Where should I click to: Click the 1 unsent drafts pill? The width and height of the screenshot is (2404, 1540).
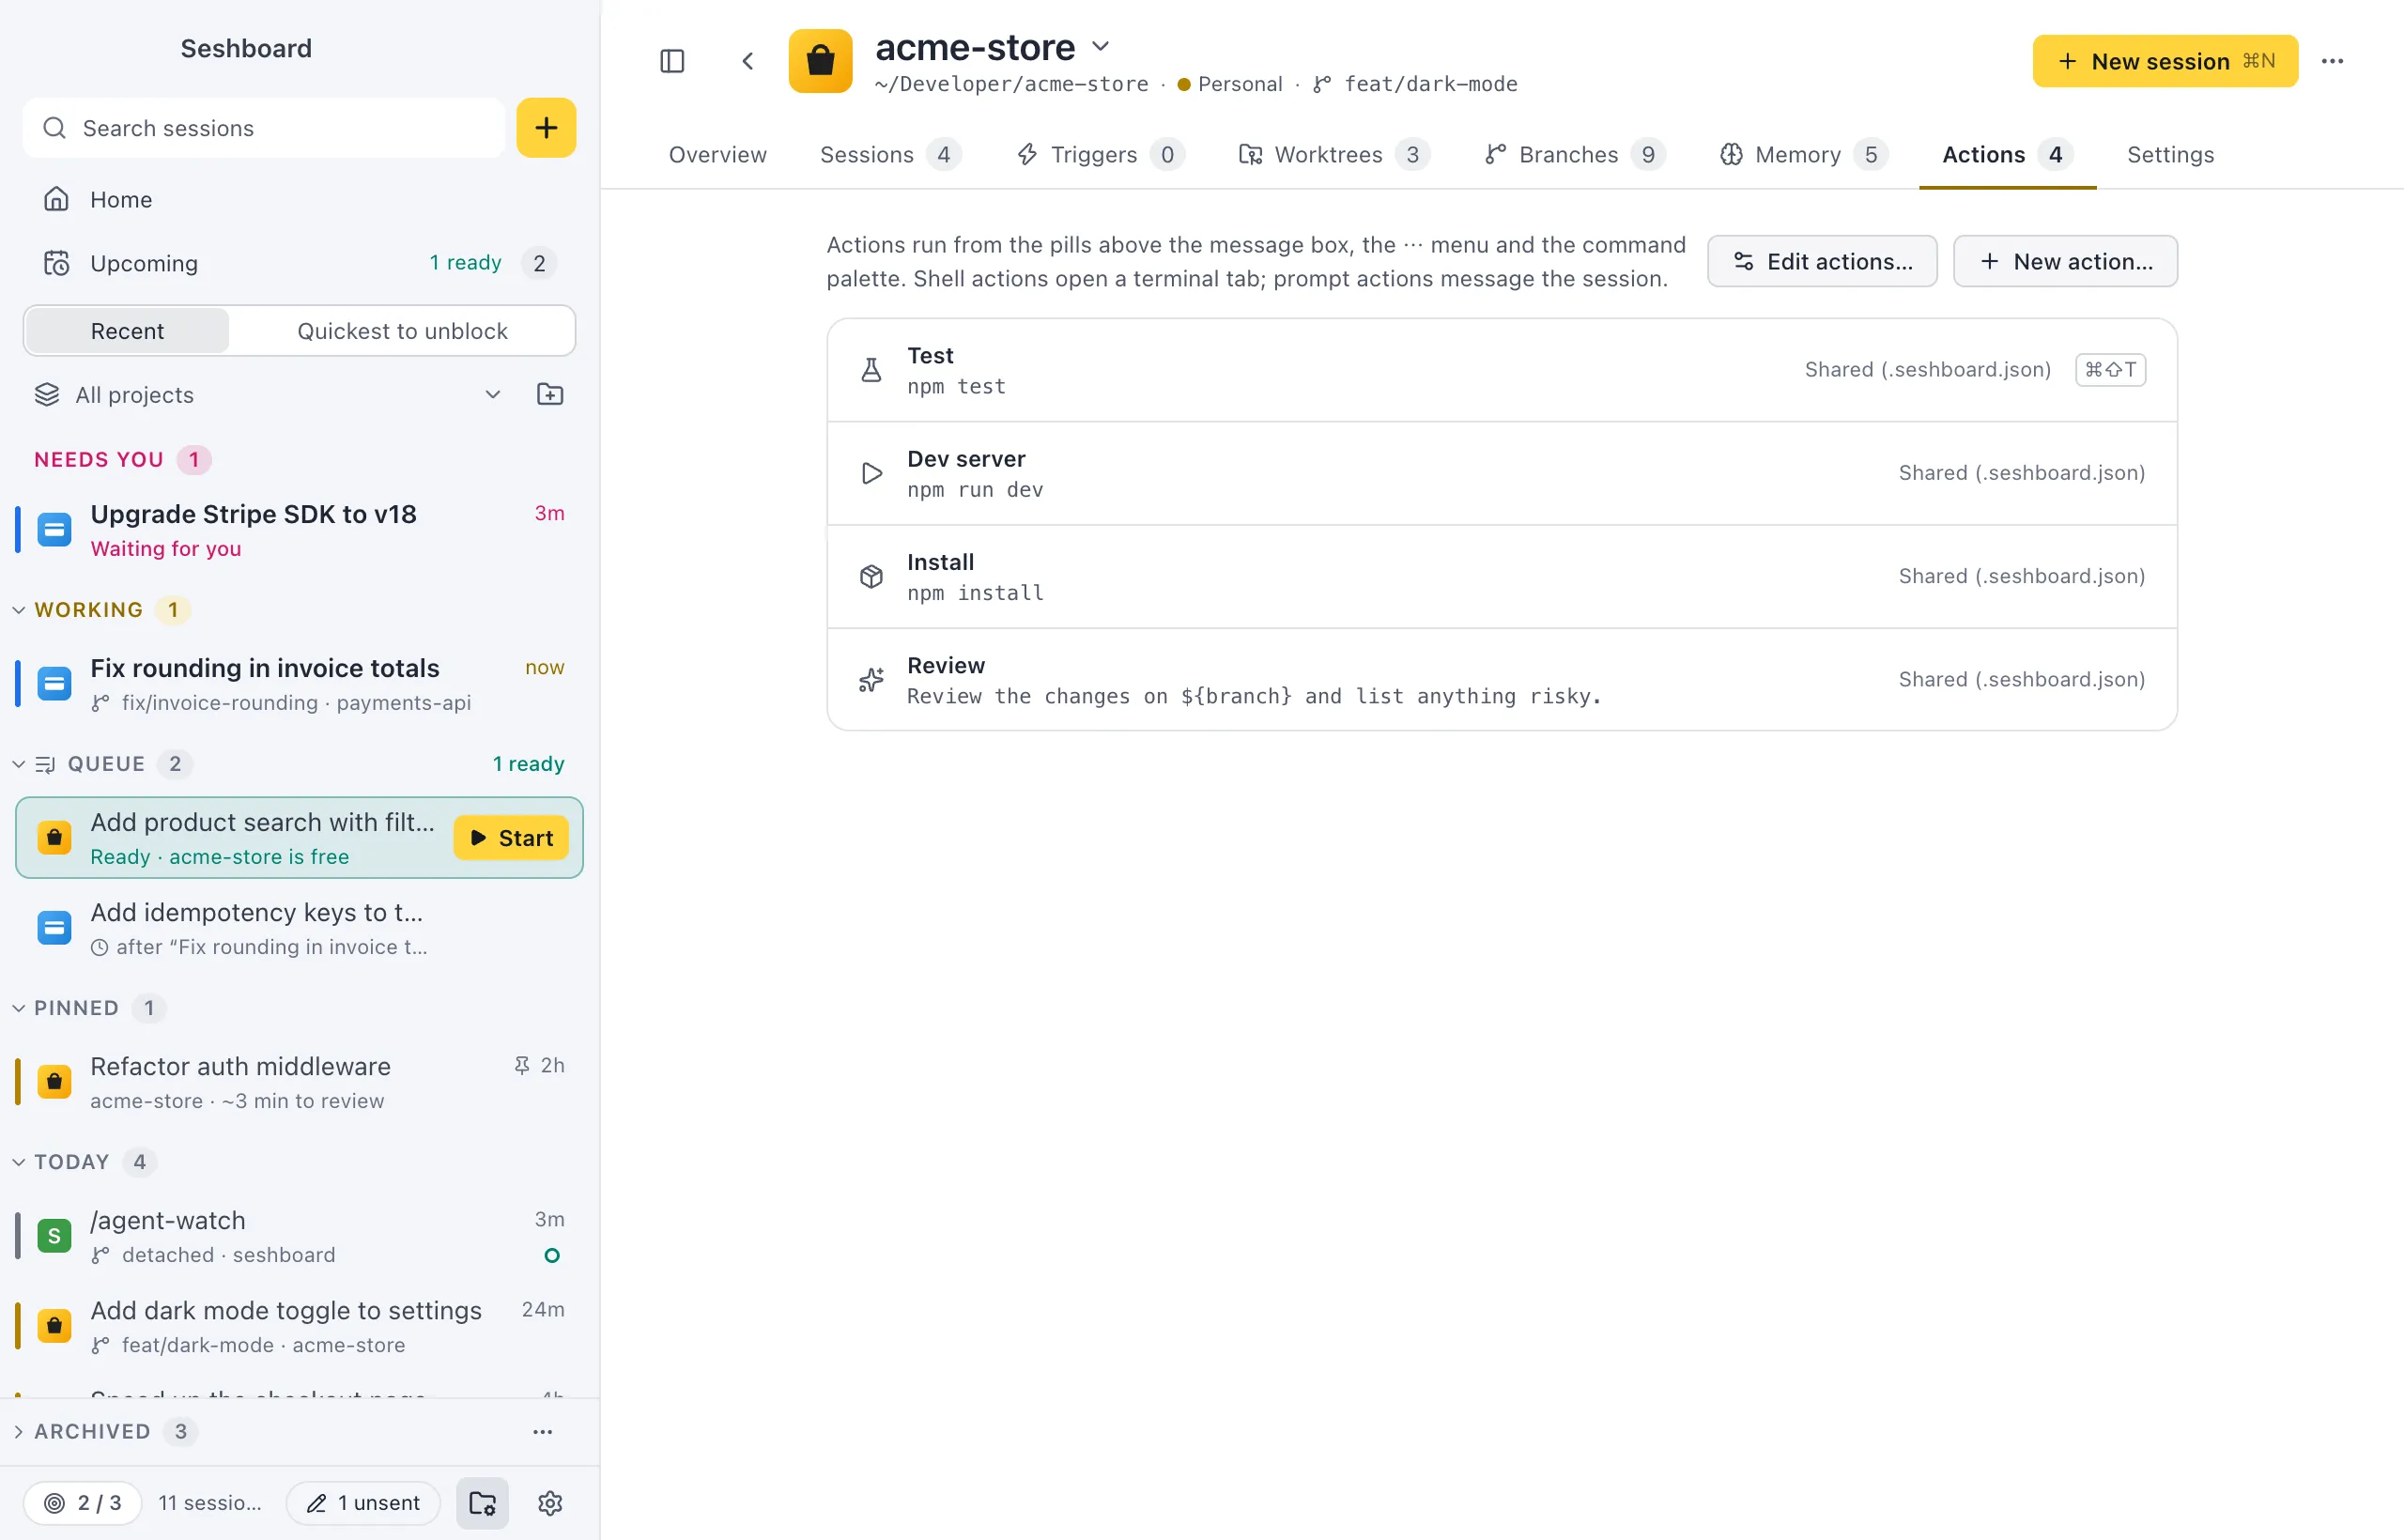click(363, 1502)
